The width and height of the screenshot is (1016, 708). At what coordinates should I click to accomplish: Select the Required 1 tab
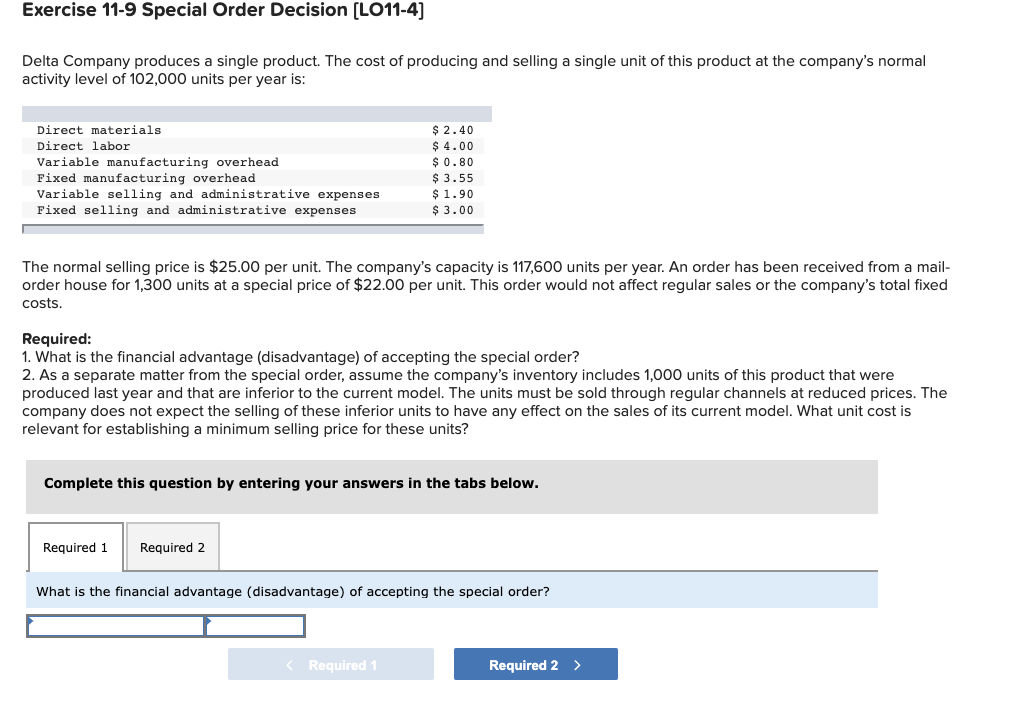click(x=75, y=547)
